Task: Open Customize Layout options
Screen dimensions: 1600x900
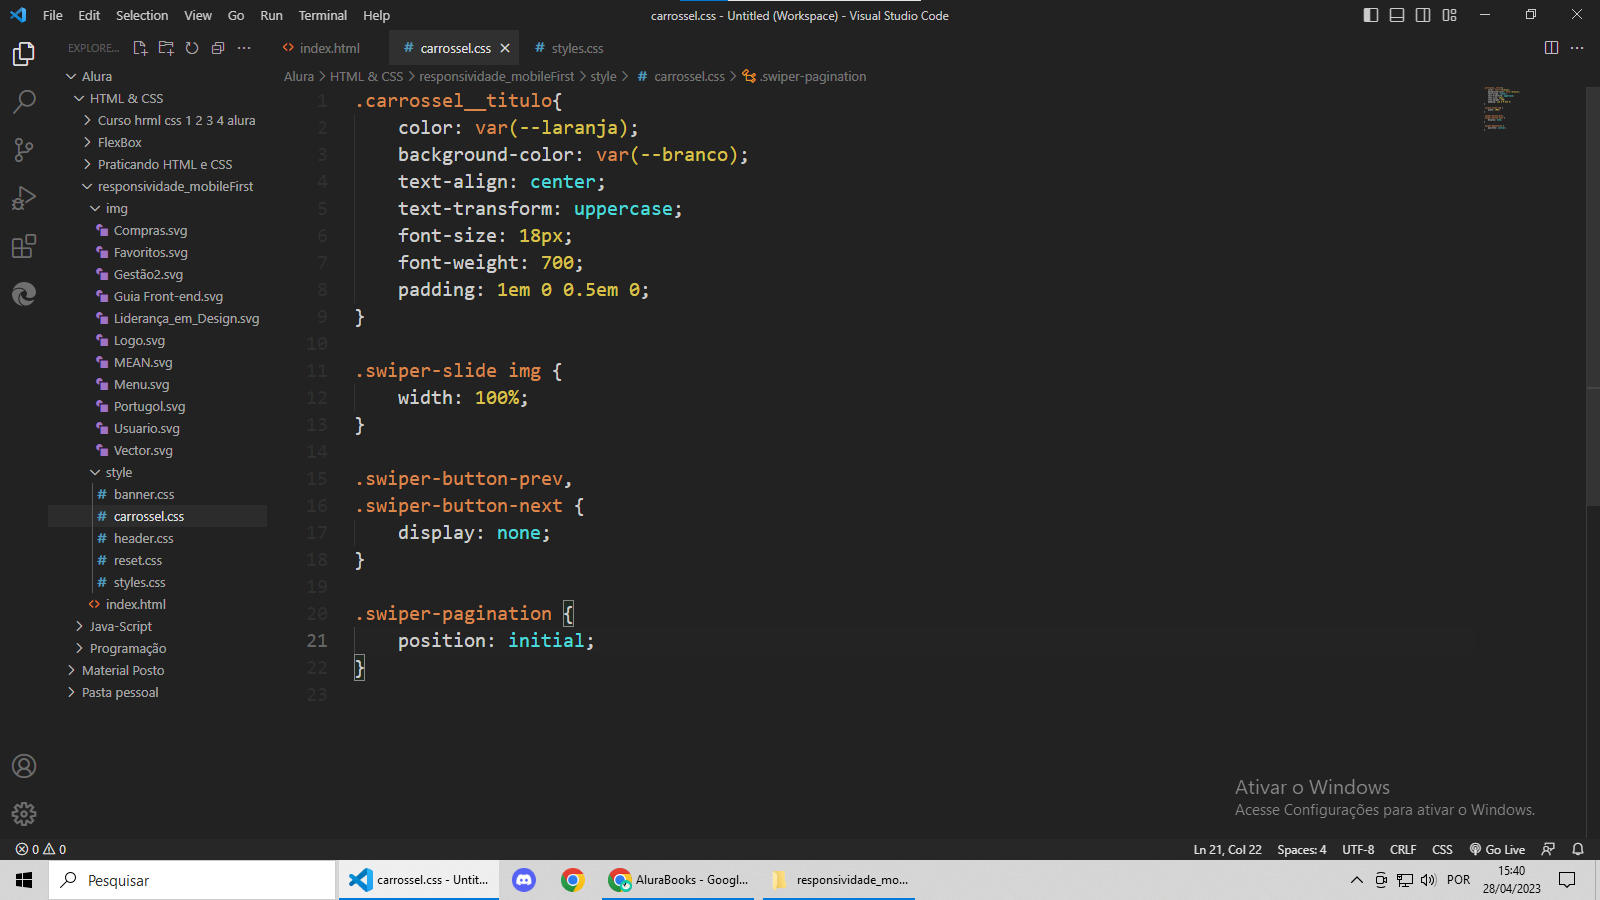Action: pos(1449,15)
